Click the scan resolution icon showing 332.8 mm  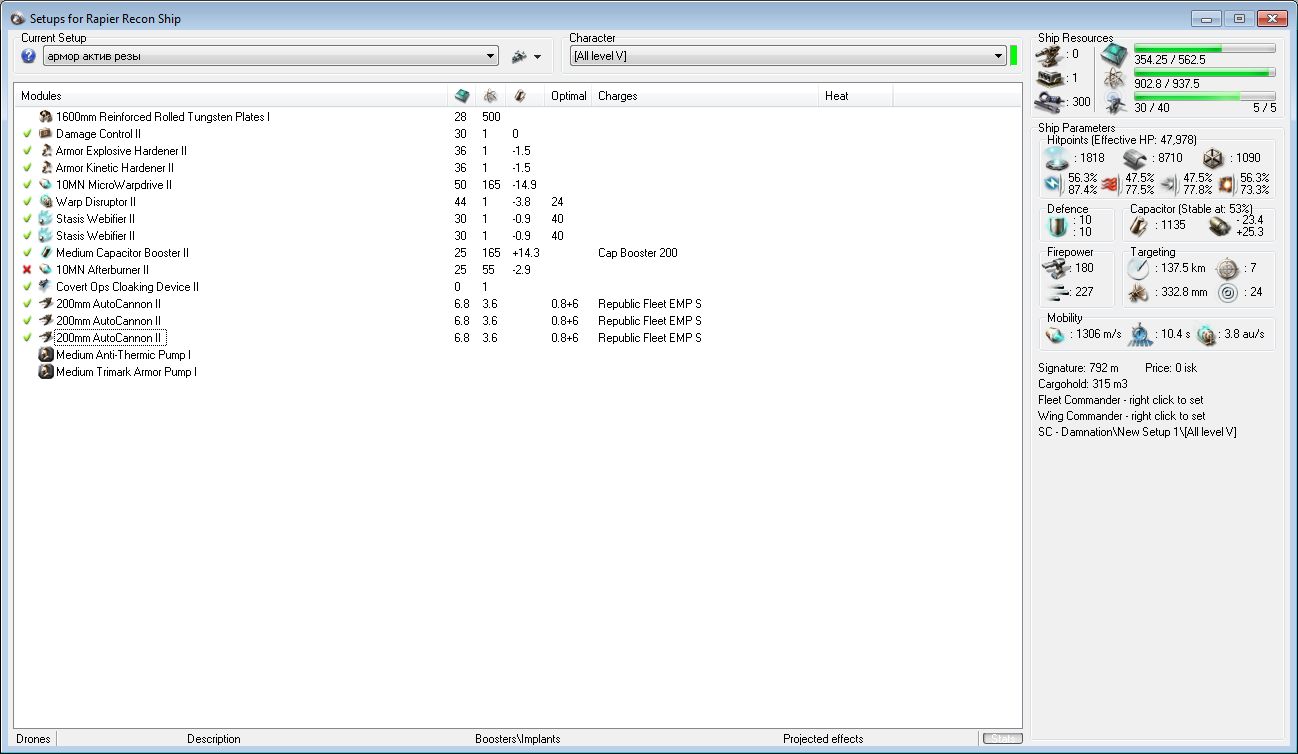pyautogui.click(x=1139, y=293)
